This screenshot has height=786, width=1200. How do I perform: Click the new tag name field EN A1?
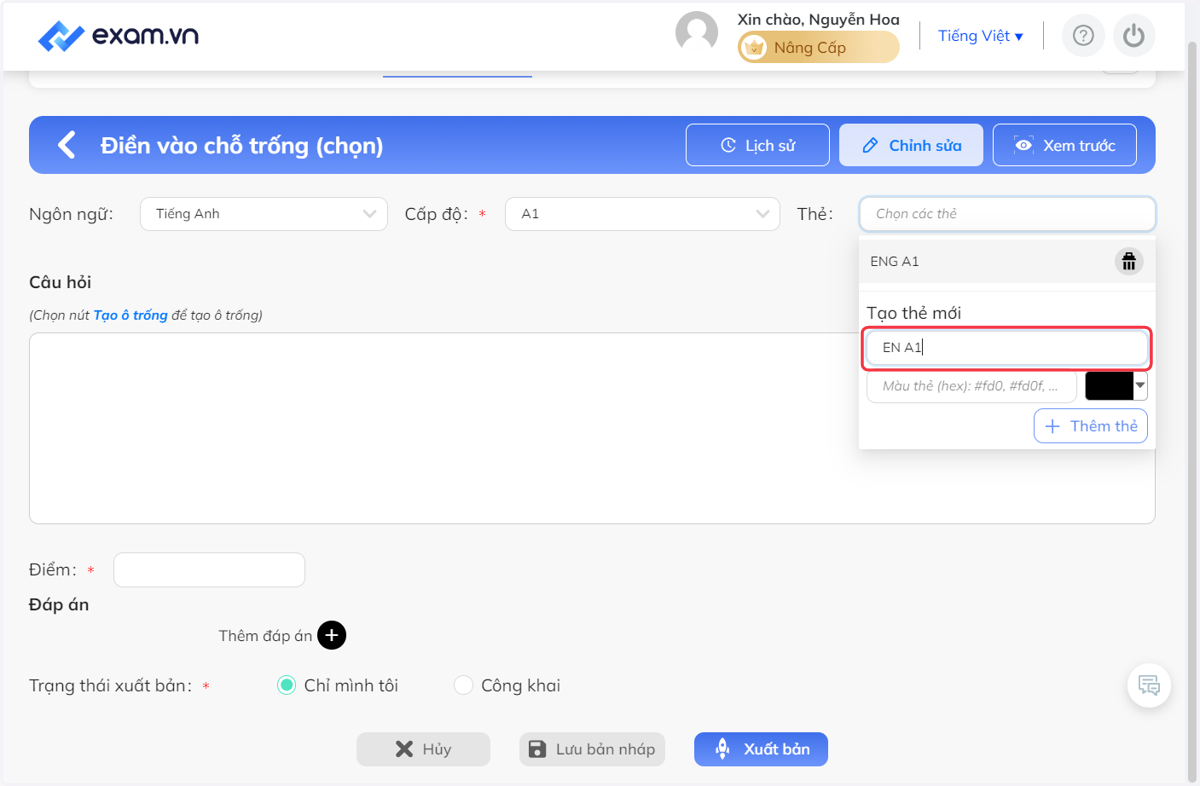click(1007, 348)
